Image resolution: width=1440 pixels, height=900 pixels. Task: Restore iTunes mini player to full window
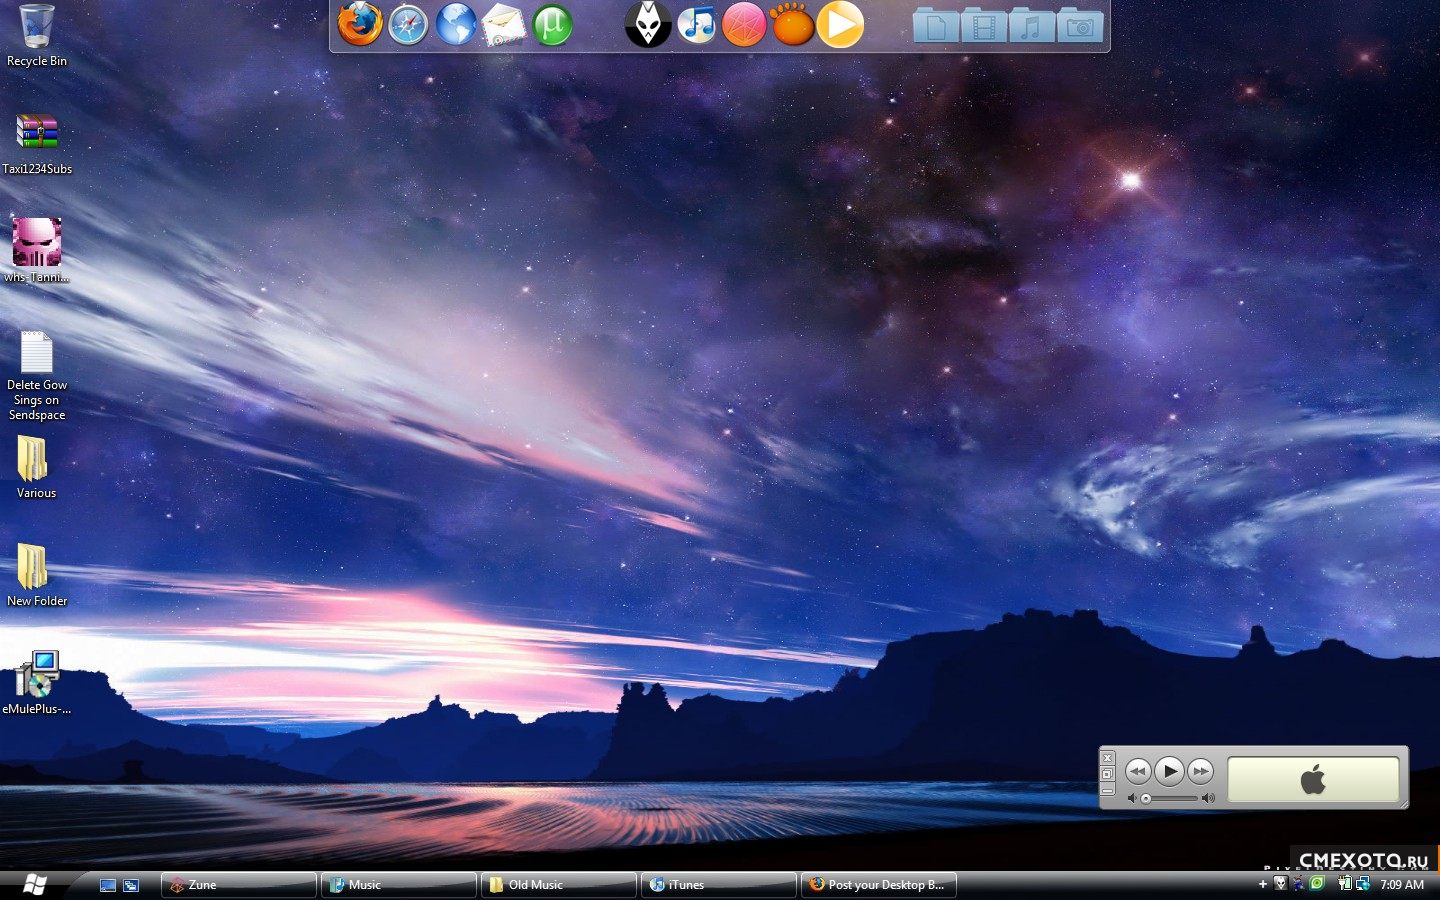(1107, 774)
